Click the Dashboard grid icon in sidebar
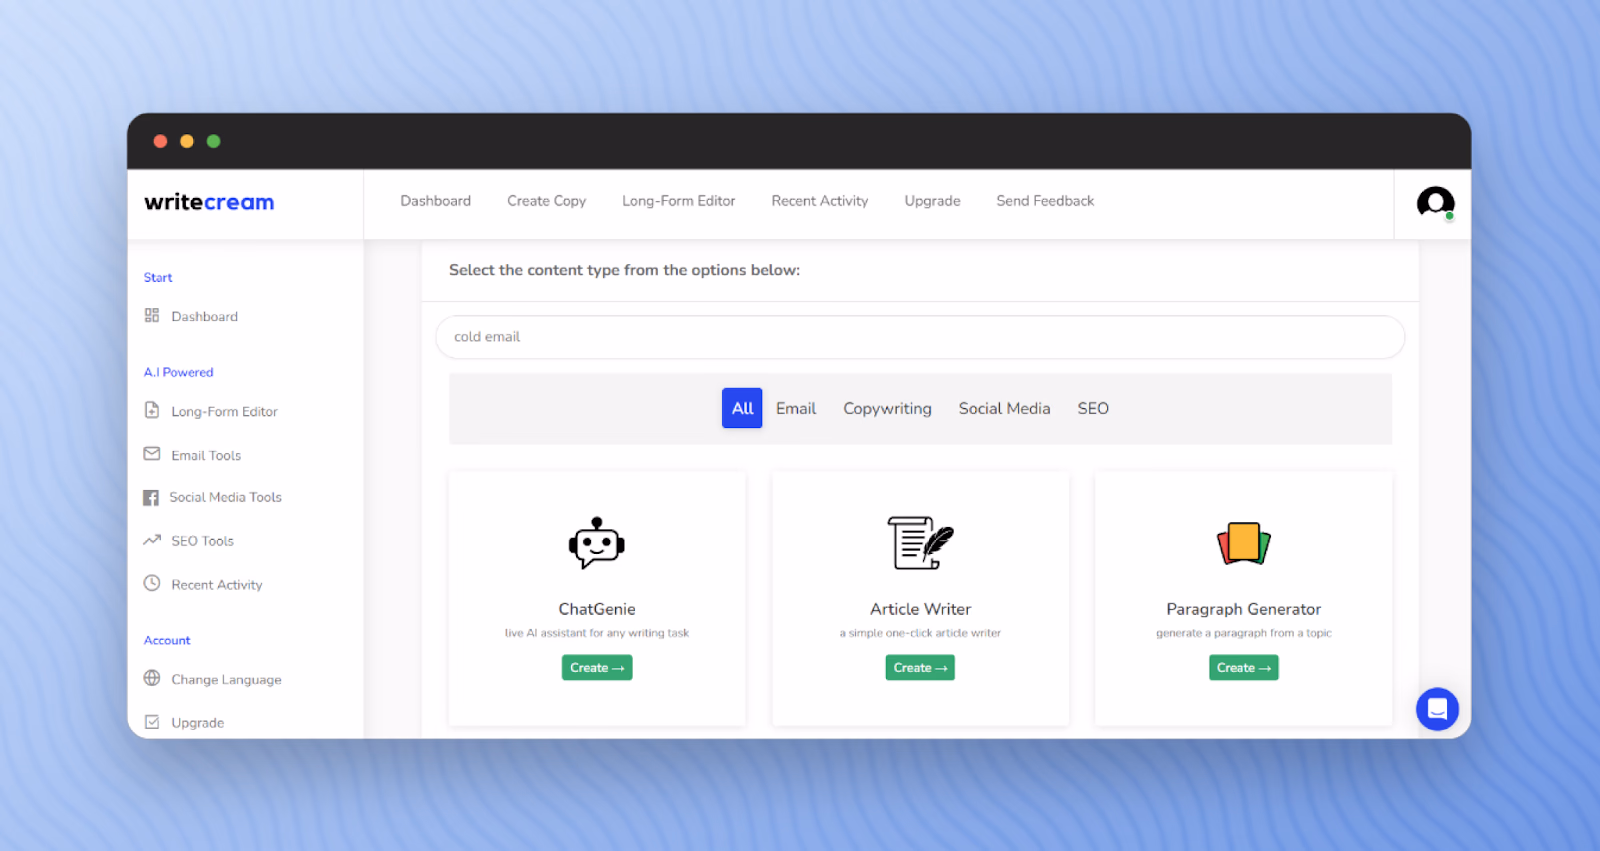 (x=152, y=315)
